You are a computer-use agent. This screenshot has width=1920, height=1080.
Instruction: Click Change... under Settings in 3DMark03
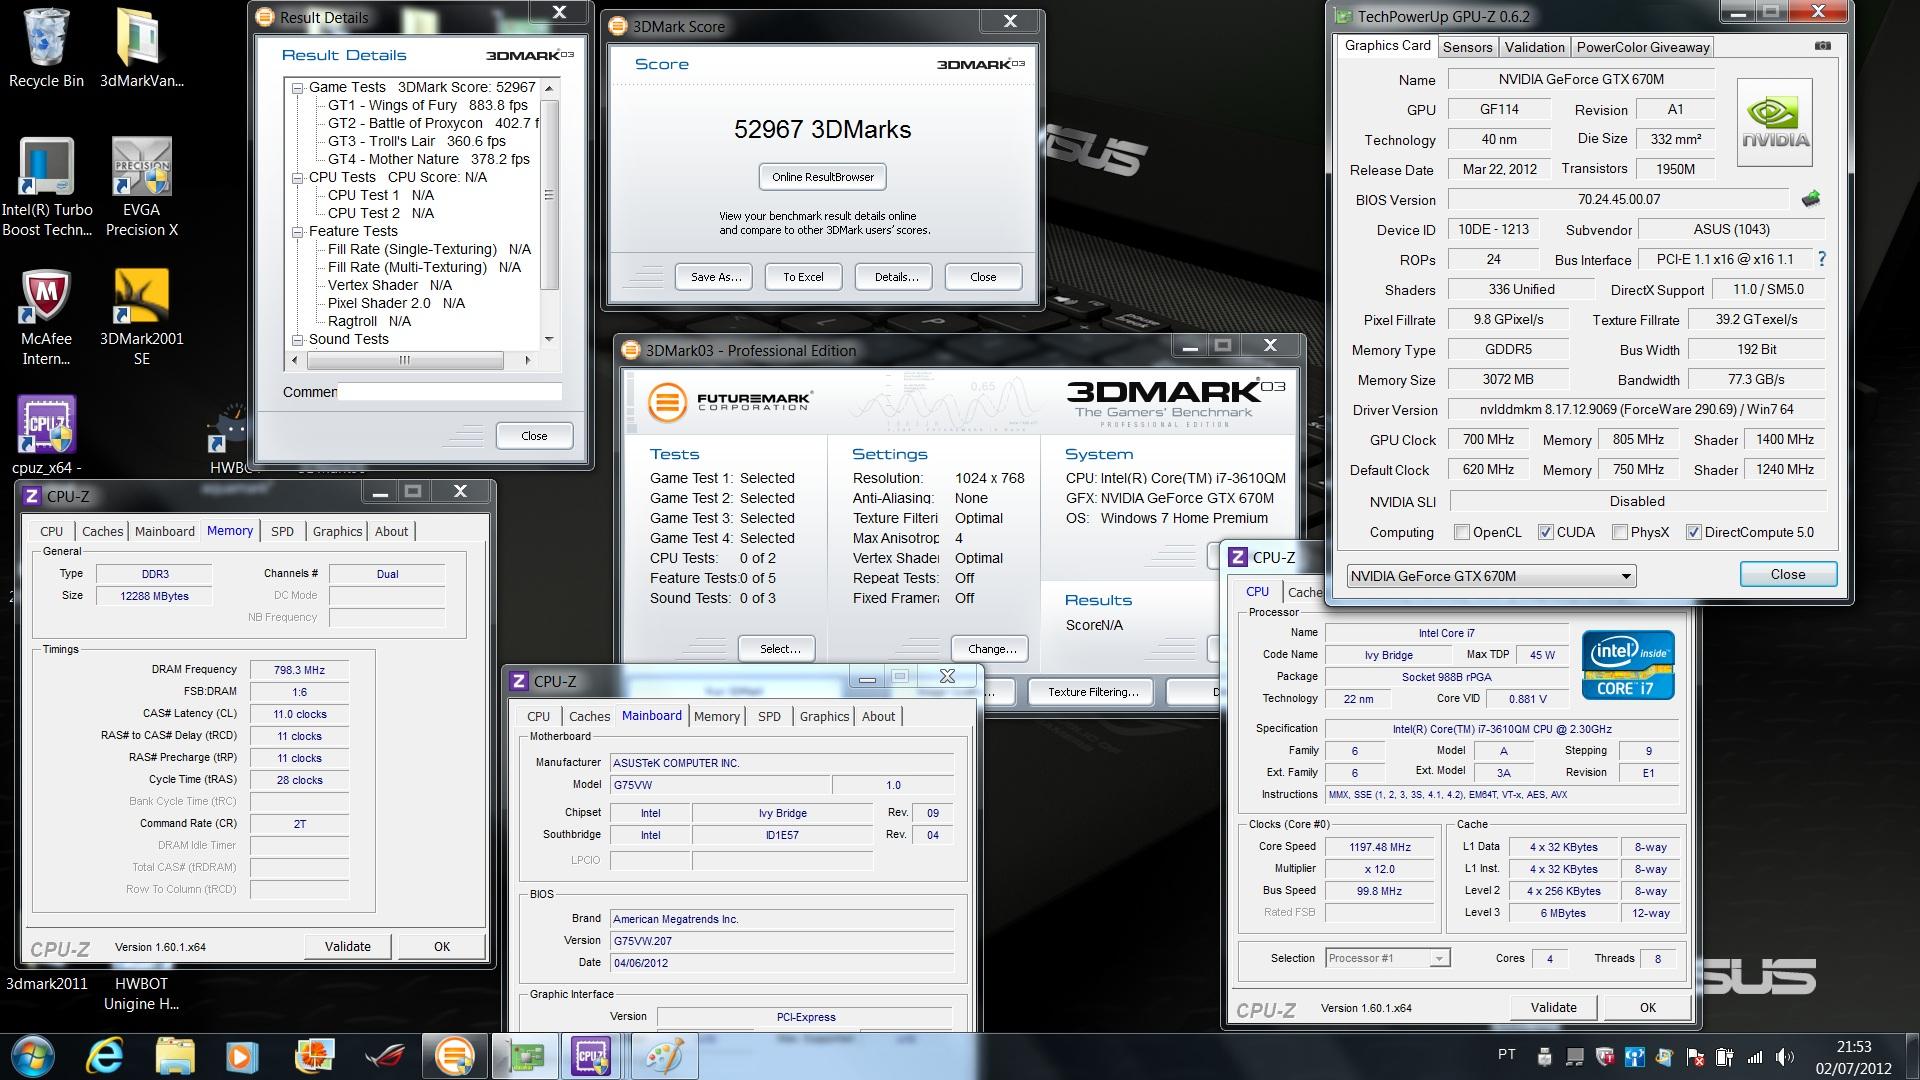tap(992, 649)
